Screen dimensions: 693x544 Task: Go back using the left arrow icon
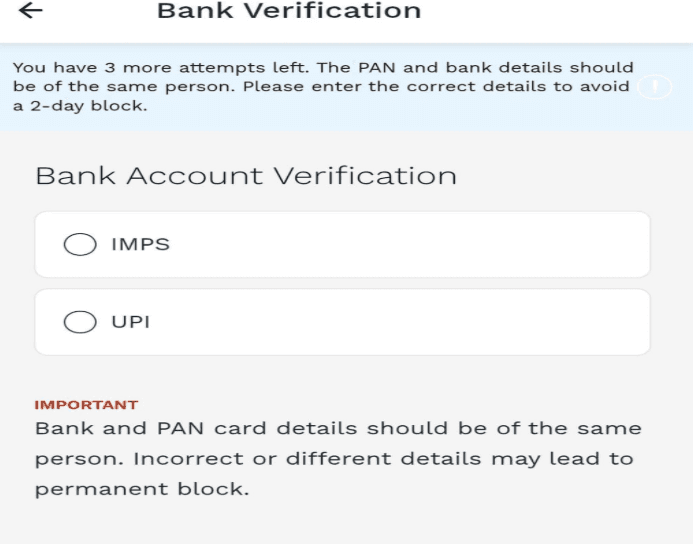tap(30, 10)
